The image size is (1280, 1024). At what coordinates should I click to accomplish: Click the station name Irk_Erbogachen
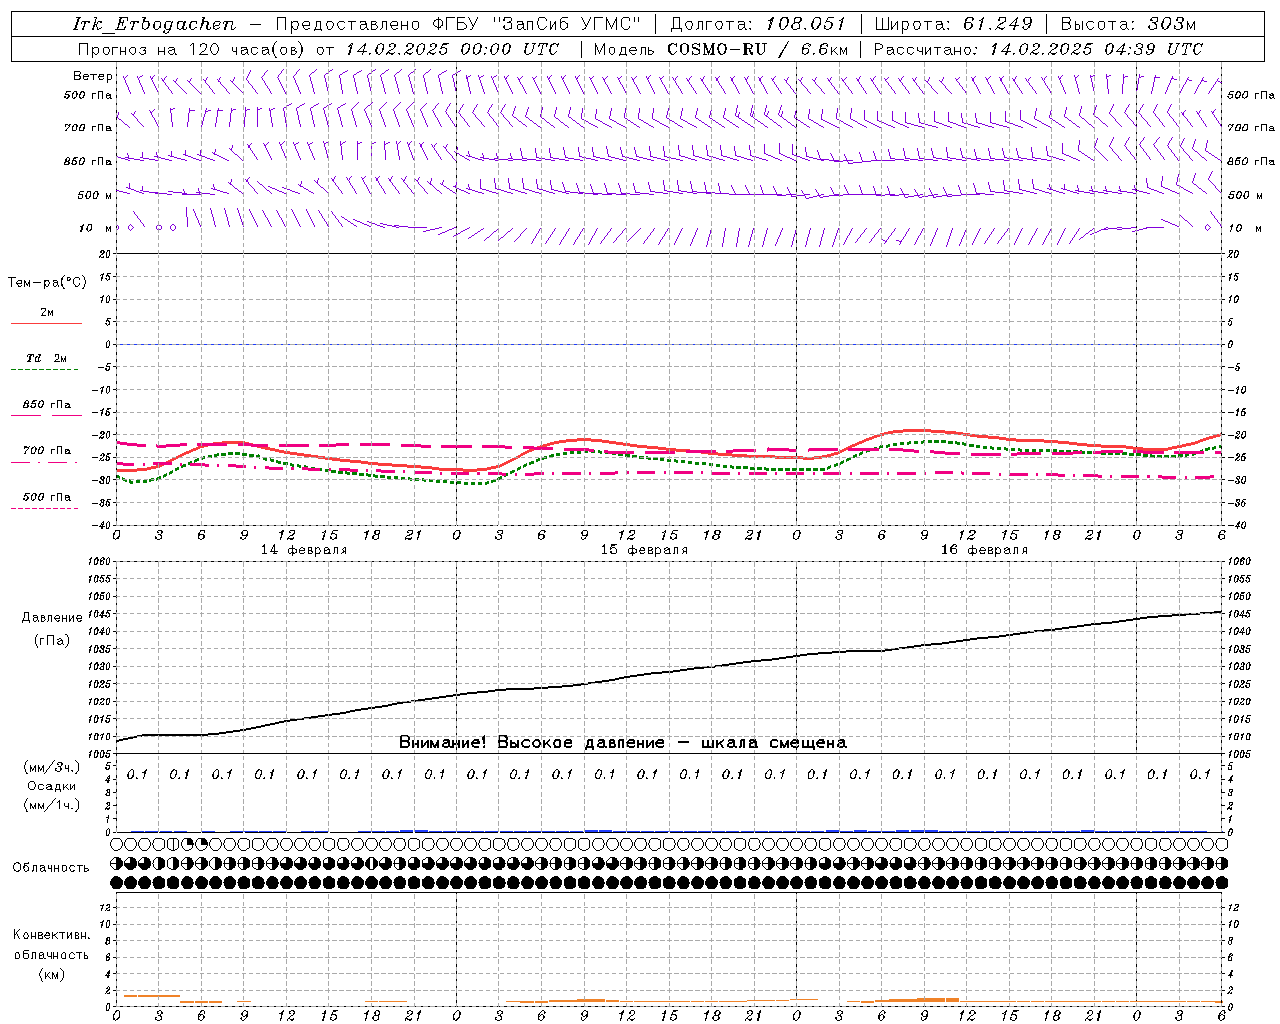tap(154, 24)
